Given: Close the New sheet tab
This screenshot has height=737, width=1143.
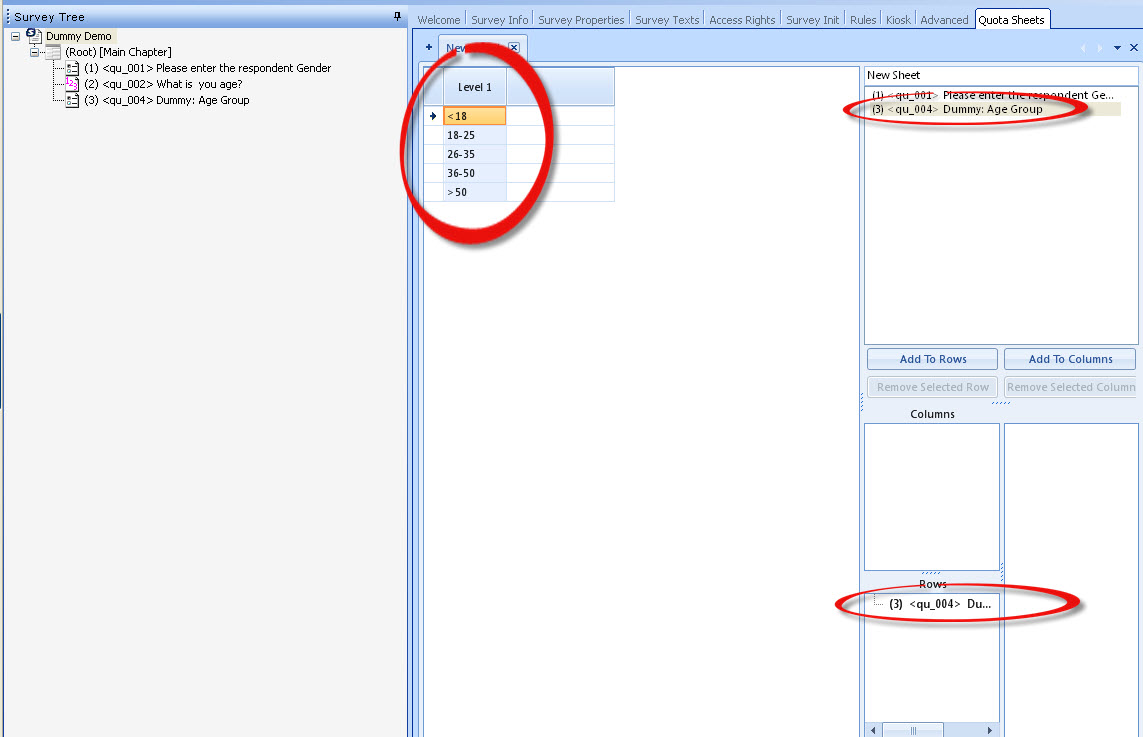Looking at the screenshot, I should [514, 47].
